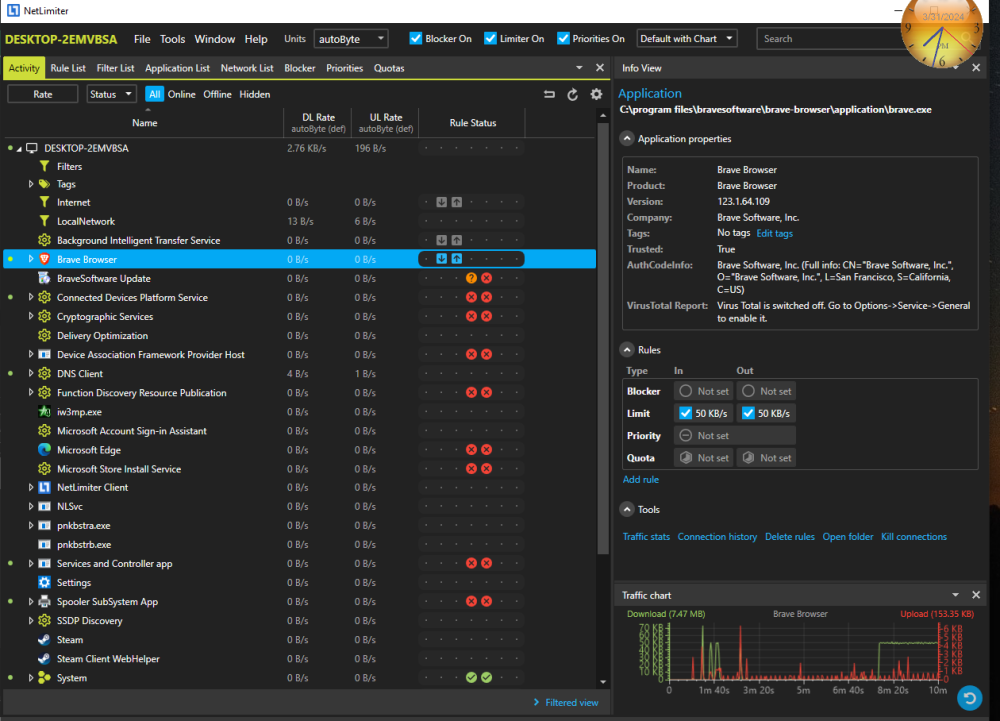Open the Default with Chart layout dropdown
1000x721 pixels.
(686, 39)
